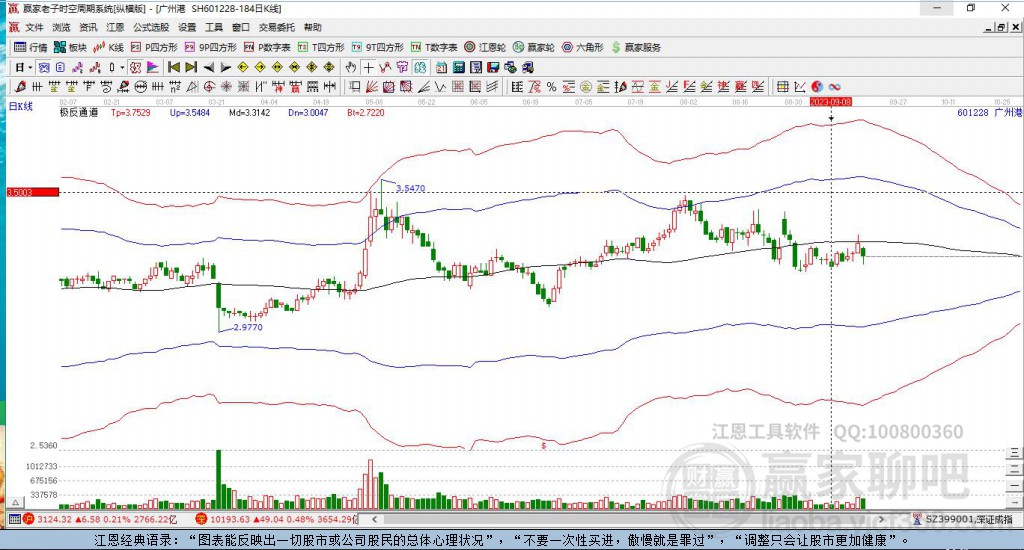Open the 资讯 menu
The width and height of the screenshot is (1024, 550).
click(x=88, y=27)
